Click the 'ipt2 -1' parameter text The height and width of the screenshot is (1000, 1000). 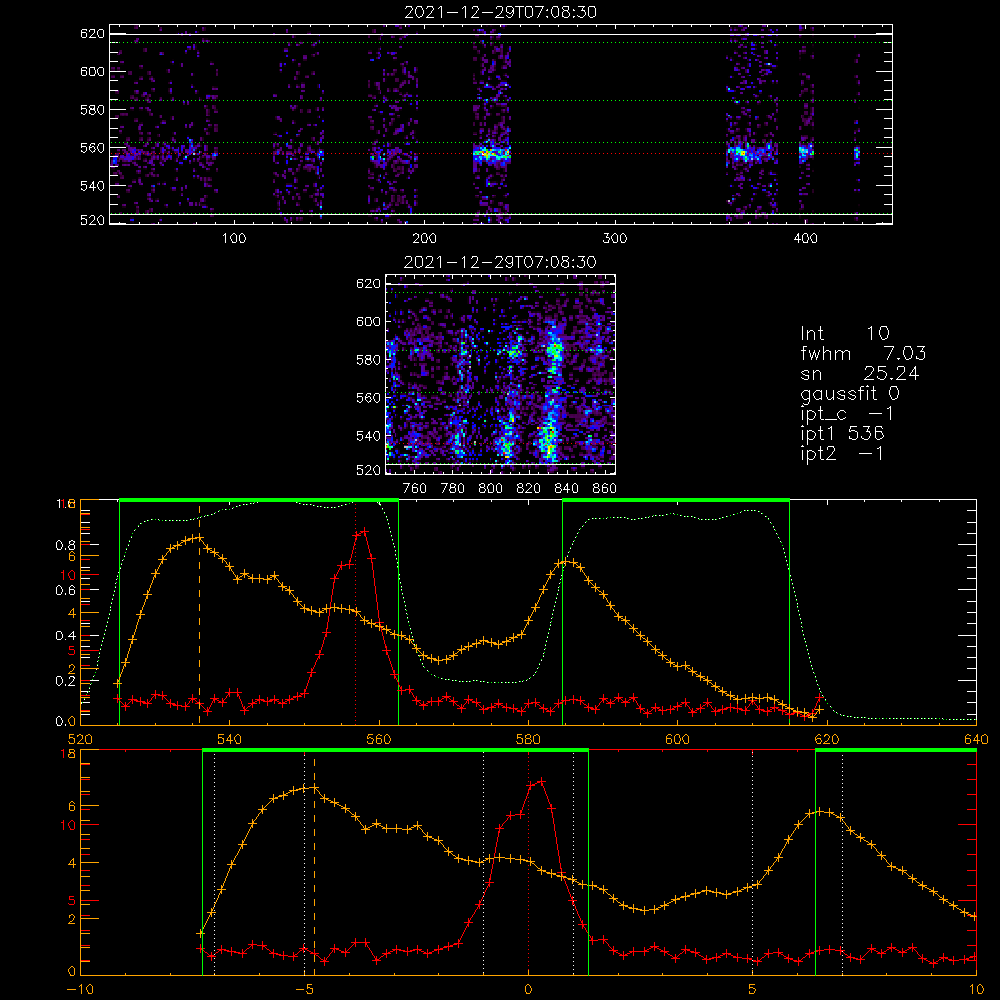pos(842,453)
